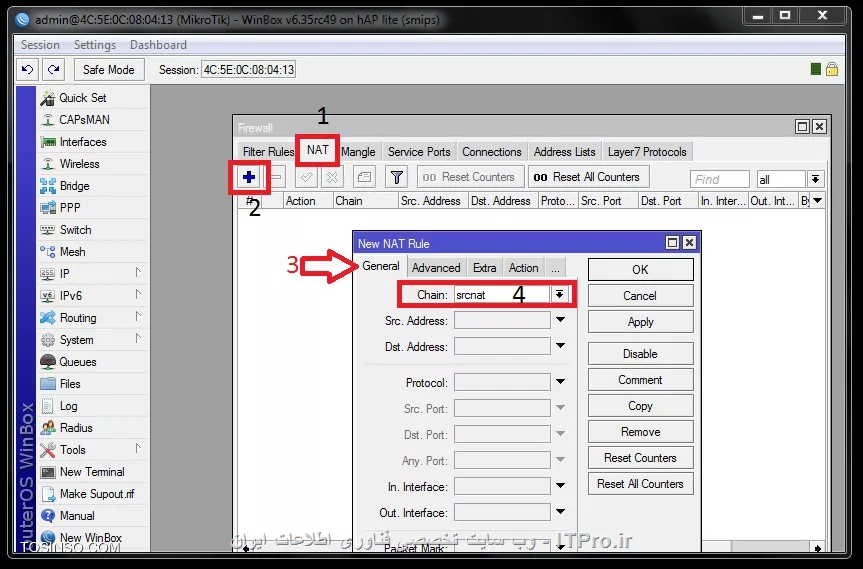
Task: Open the 'all' filter dropdown in Firewall
Action: click(815, 179)
